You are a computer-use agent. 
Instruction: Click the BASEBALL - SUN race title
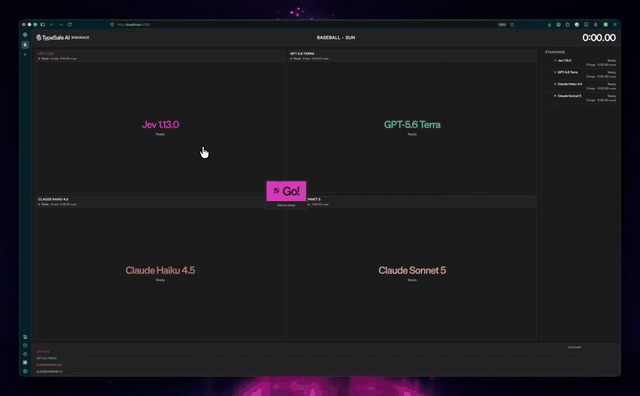336,38
